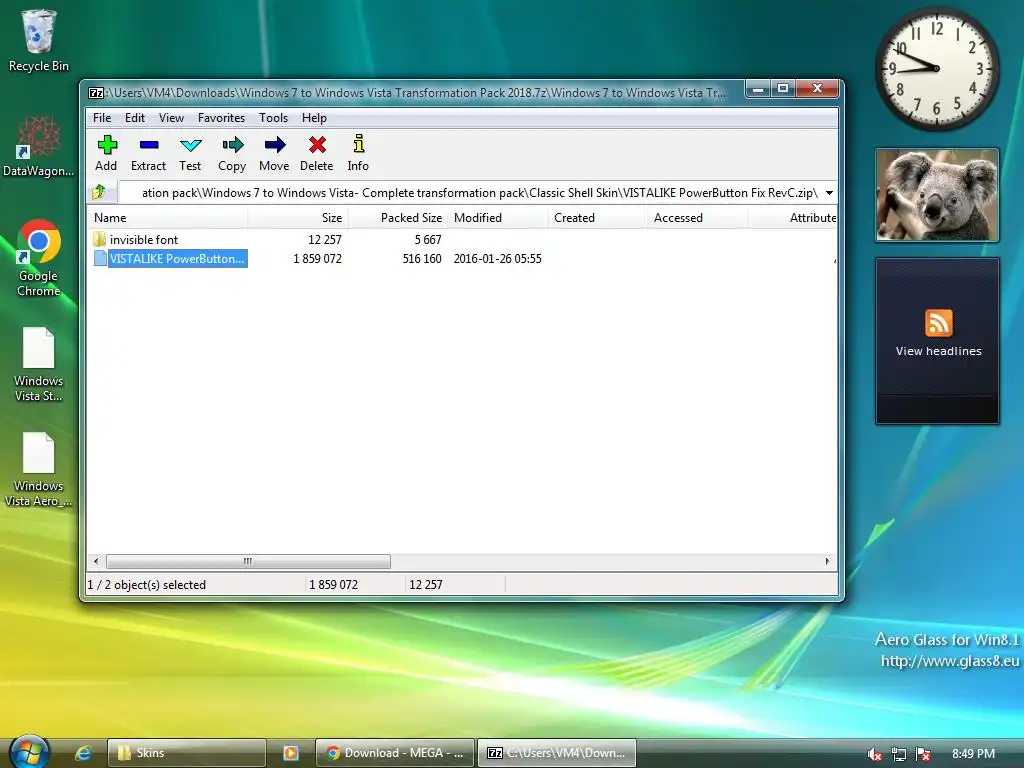The width and height of the screenshot is (1024, 768).
Task: Click the '1 / 2 object(s) selected' status text
Action: click(147, 584)
